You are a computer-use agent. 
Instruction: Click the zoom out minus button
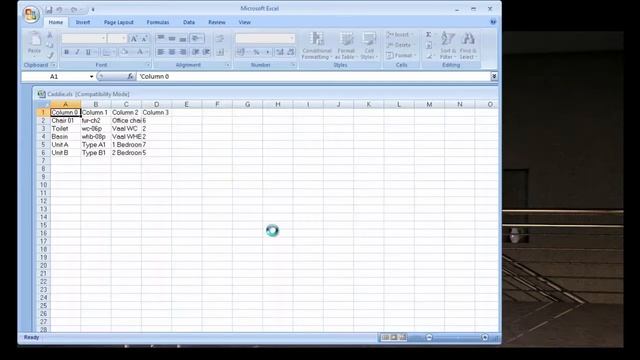(429, 338)
